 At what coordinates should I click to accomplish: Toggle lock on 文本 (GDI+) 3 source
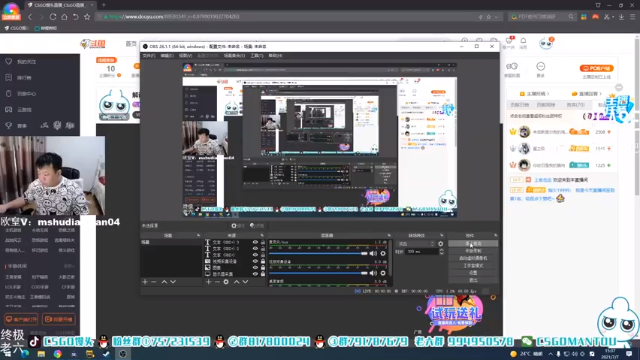point(263,242)
